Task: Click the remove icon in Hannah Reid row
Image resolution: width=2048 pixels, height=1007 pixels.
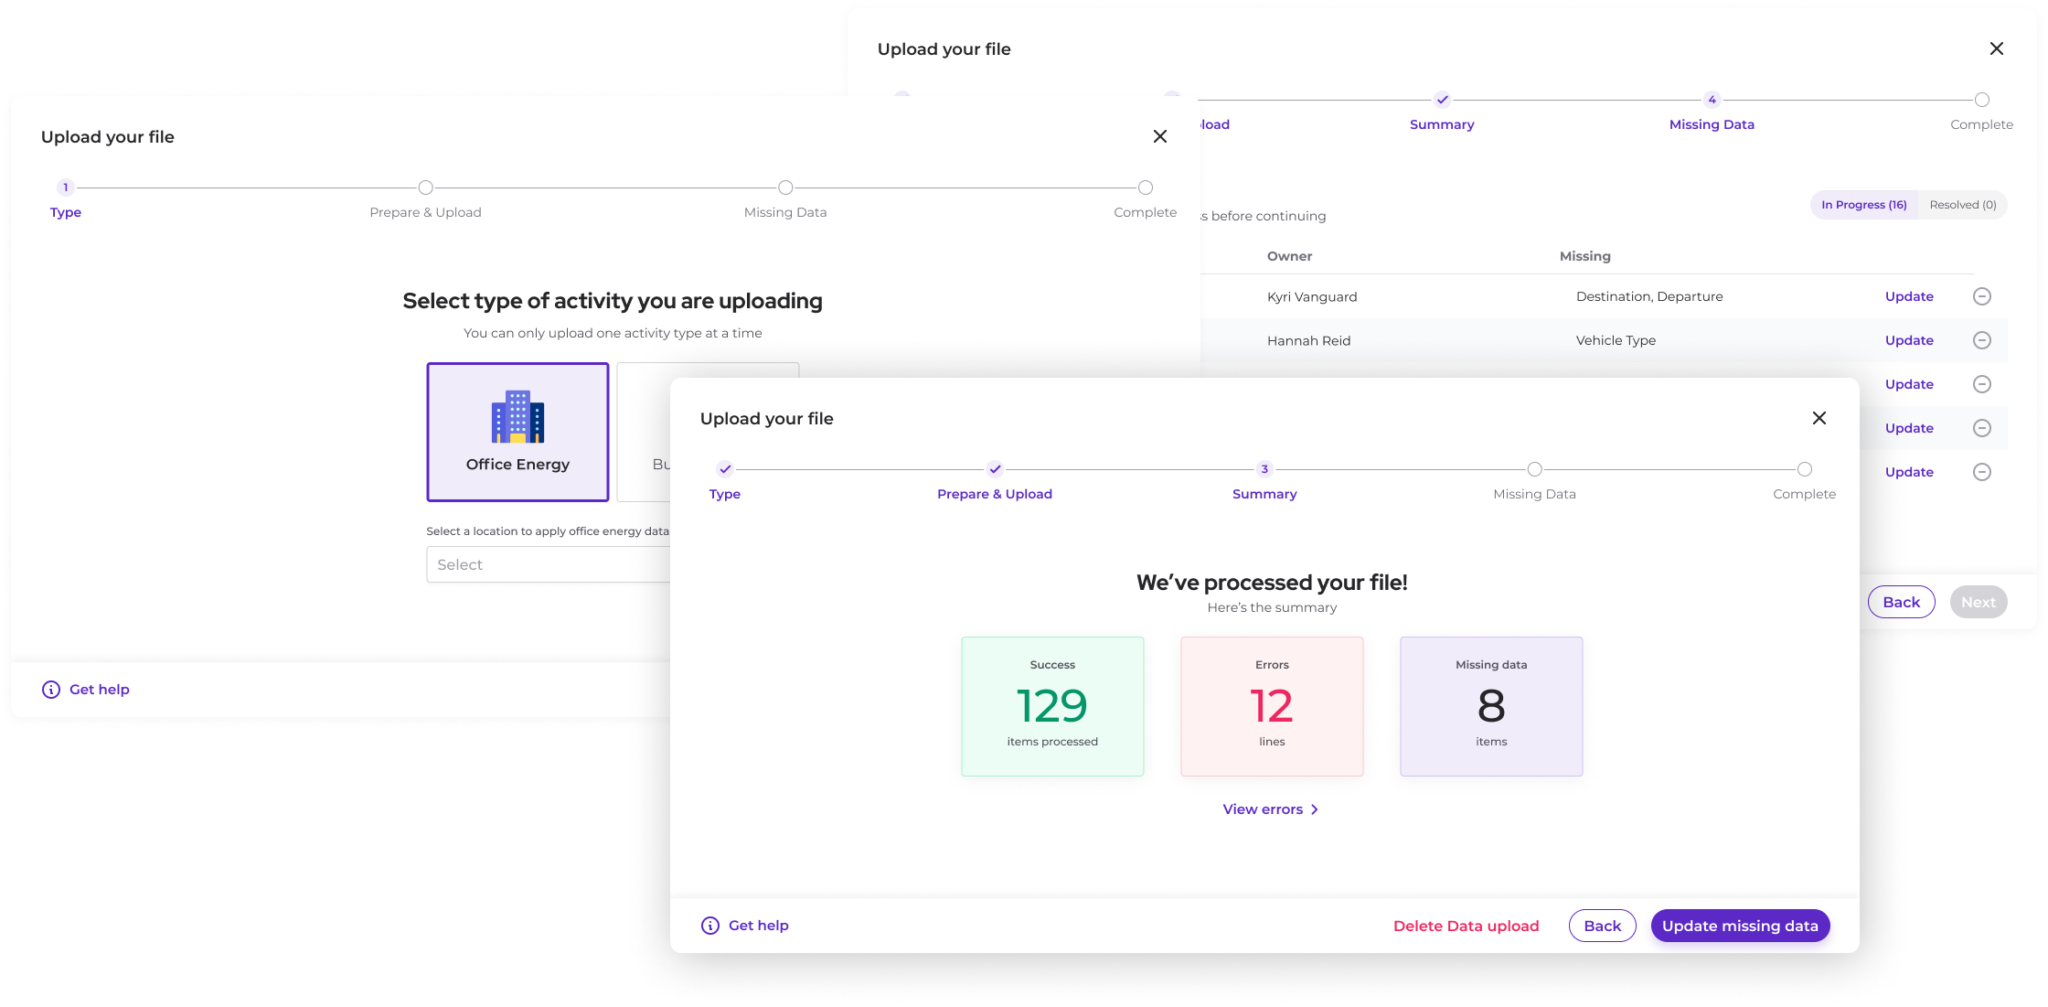Action: (x=1982, y=341)
